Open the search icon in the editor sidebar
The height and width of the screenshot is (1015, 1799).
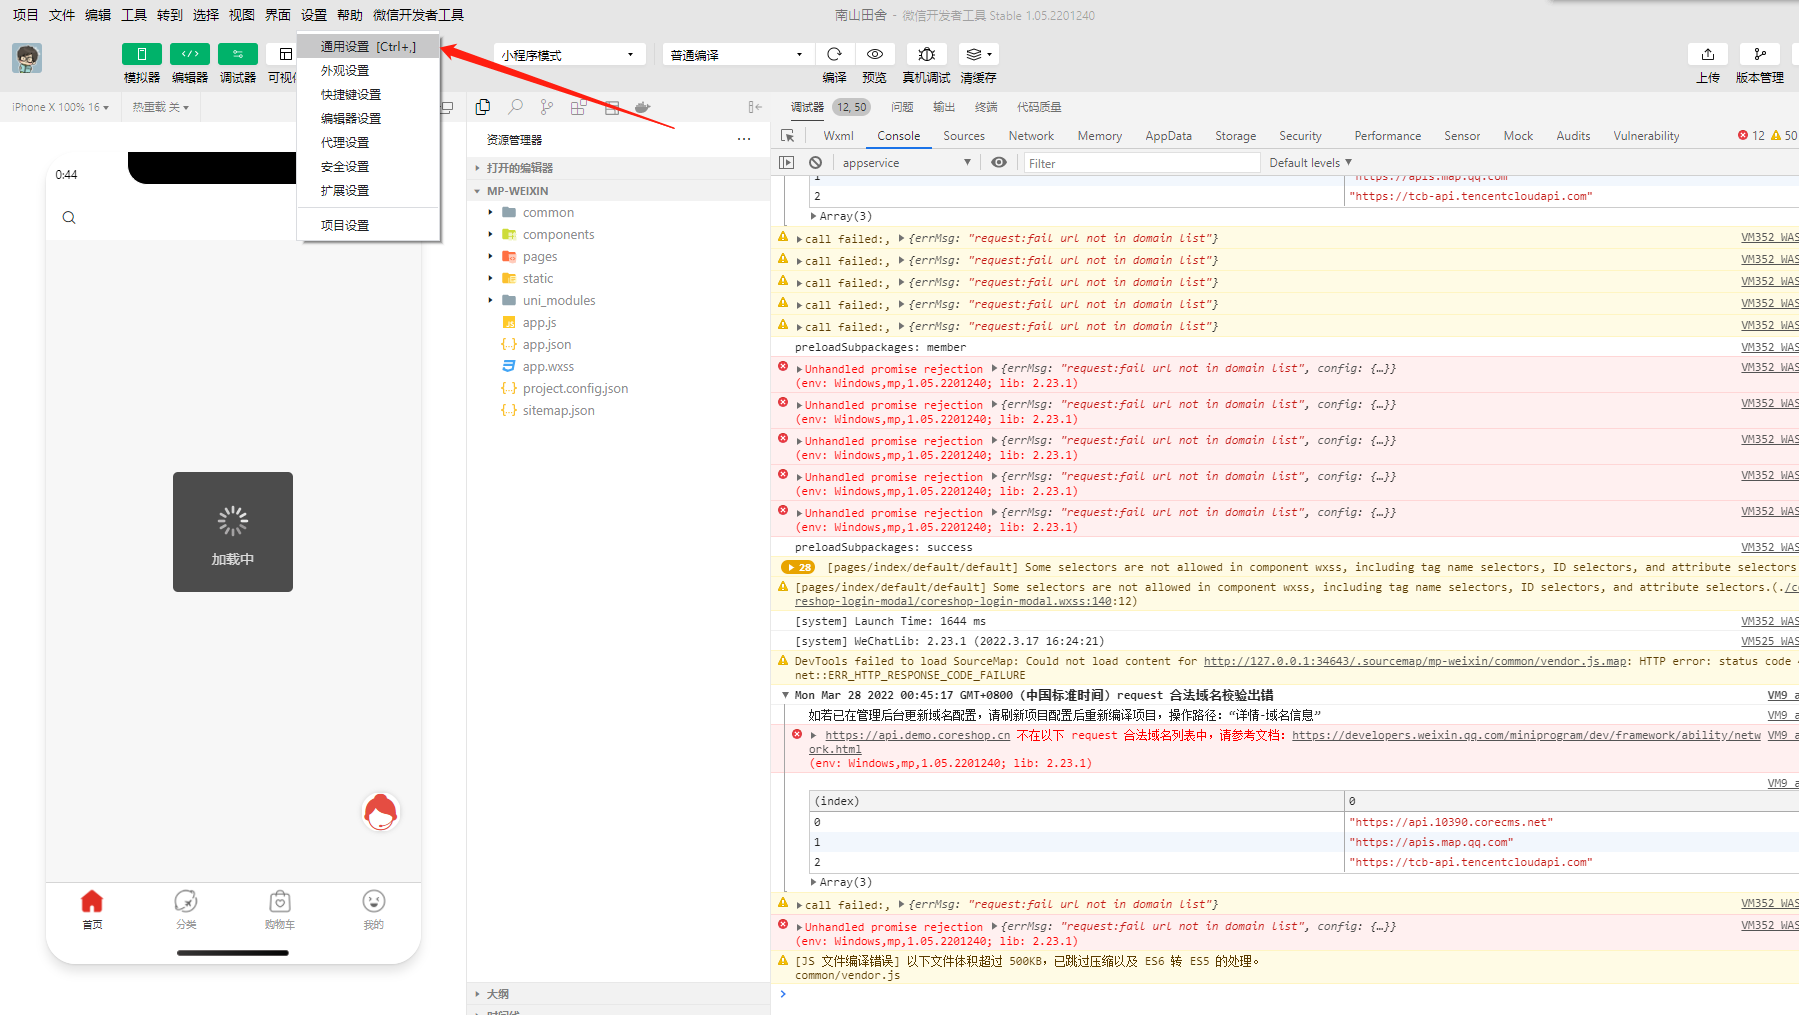click(x=515, y=107)
